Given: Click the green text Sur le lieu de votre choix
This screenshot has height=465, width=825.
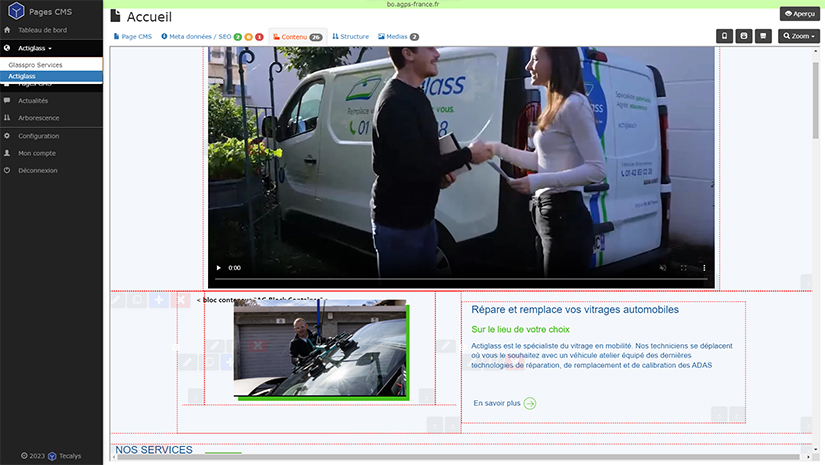Looking at the screenshot, I should point(520,329).
